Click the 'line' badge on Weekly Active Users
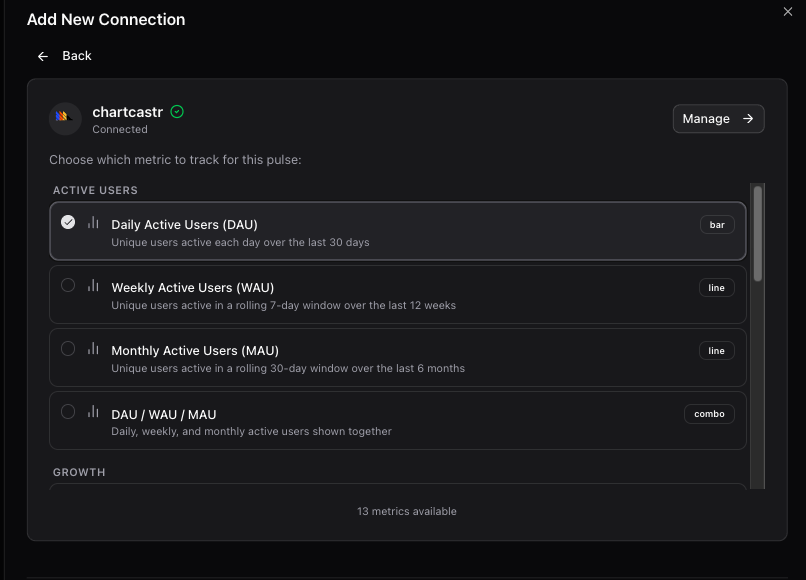The width and height of the screenshot is (806, 580). pyautogui.click(x=716, y=287)
